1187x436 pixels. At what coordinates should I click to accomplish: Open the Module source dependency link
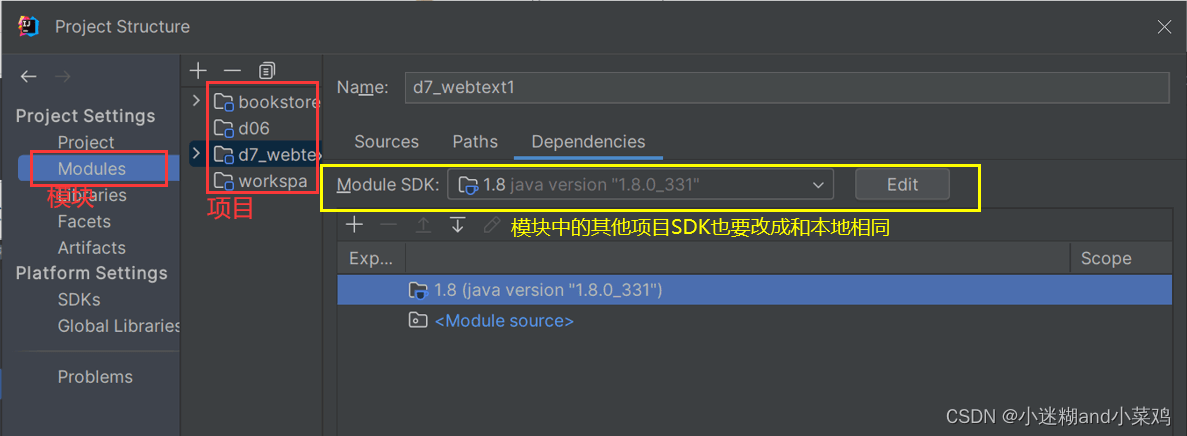tap(504, 321)
